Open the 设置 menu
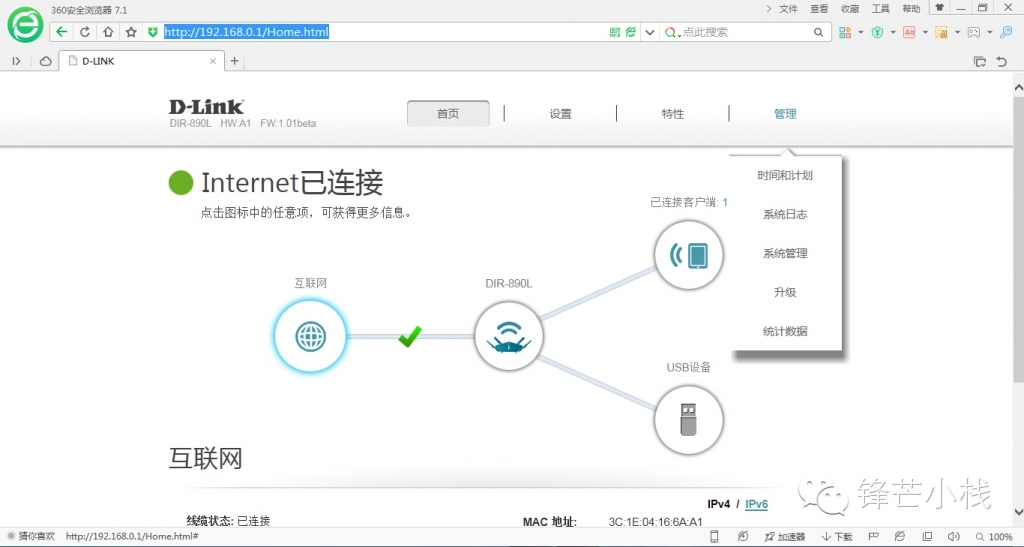 point(560,114)
